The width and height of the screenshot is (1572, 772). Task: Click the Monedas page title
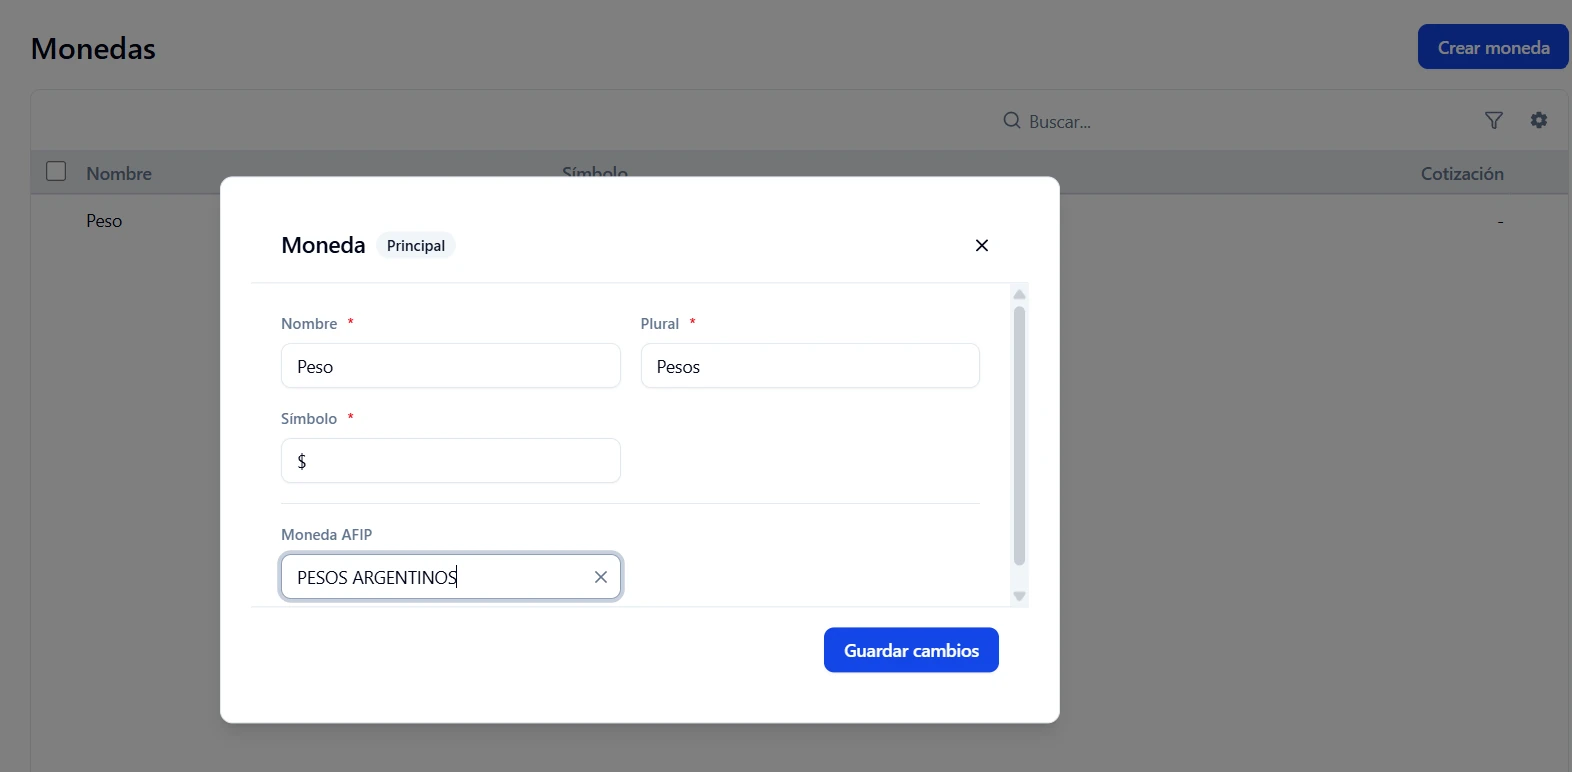[93, 49]
